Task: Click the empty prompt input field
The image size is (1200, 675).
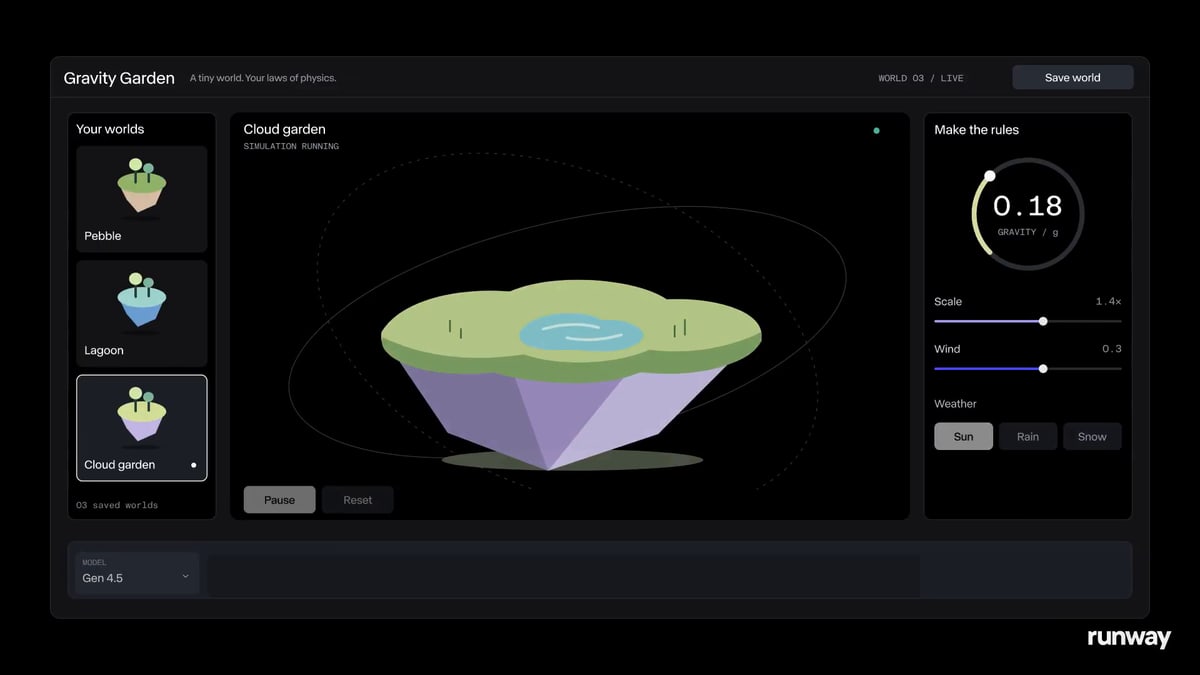Action: coord(564,575)
